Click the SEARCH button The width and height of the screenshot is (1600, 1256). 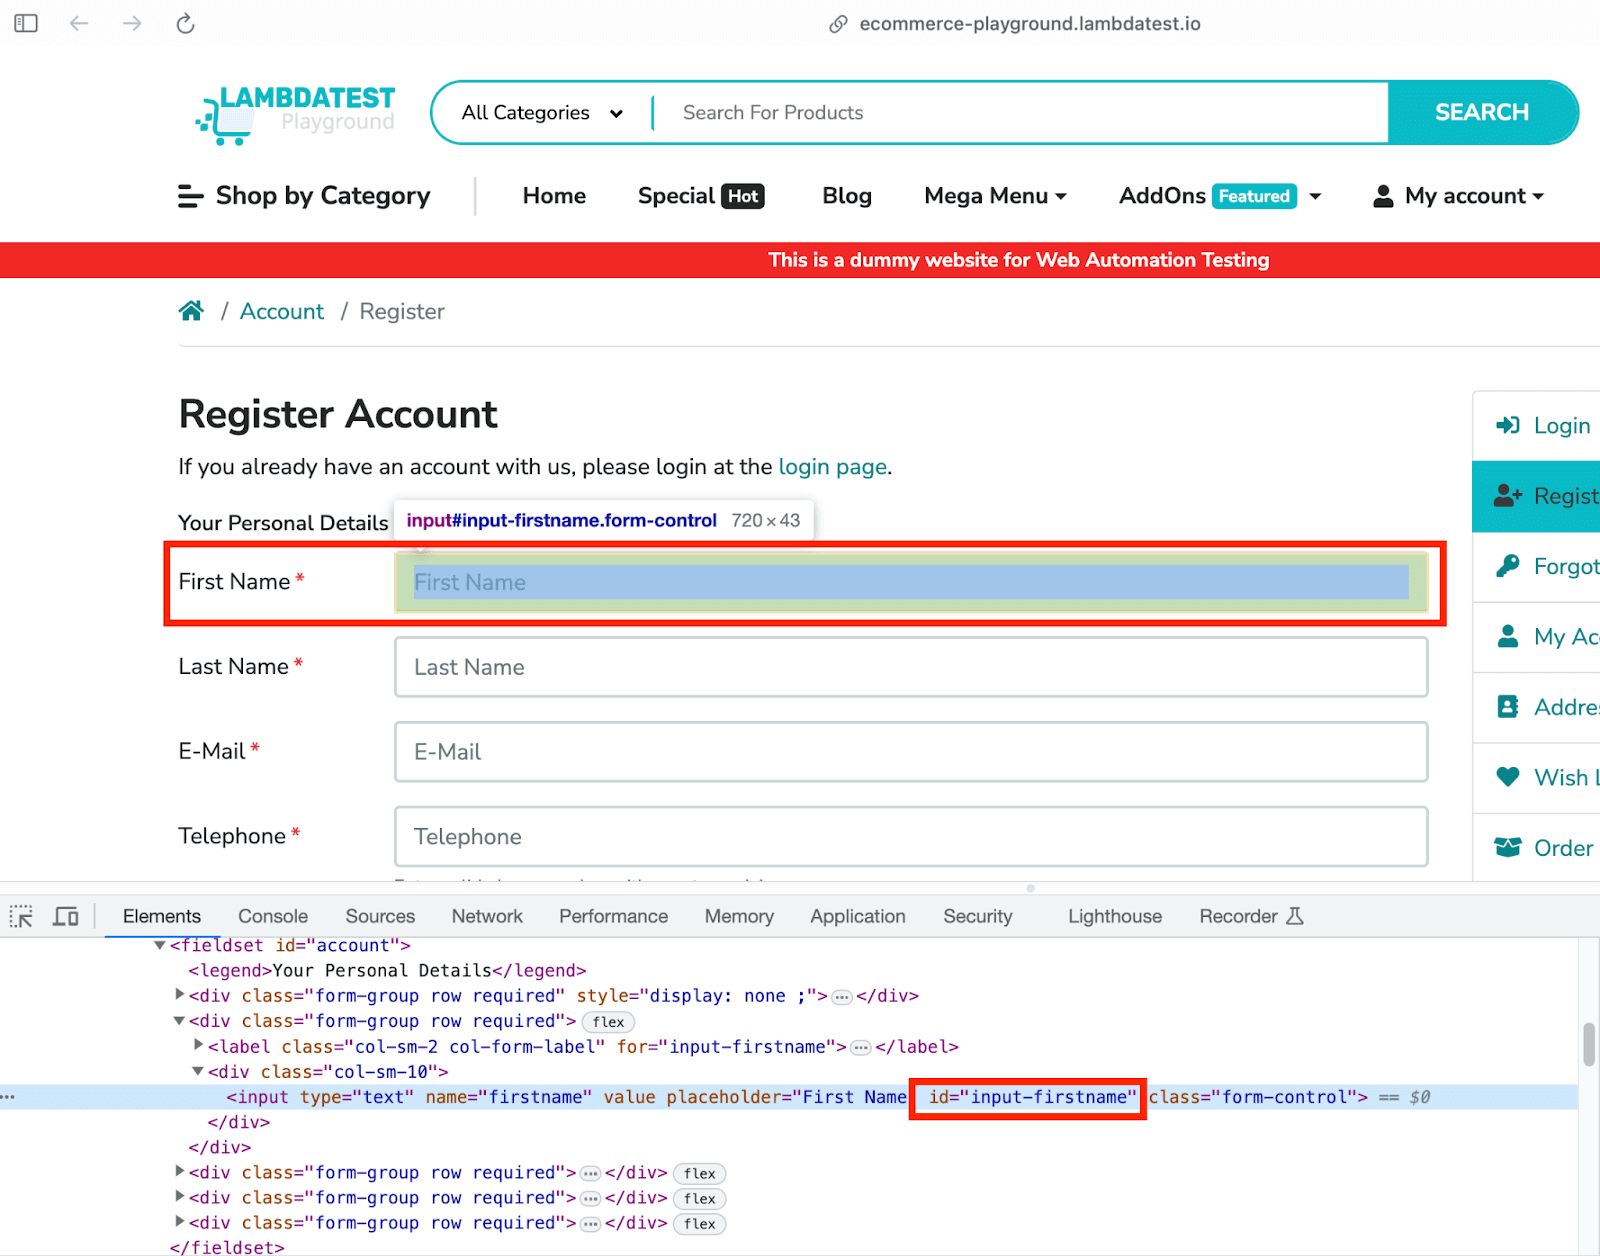(1482, 112)
